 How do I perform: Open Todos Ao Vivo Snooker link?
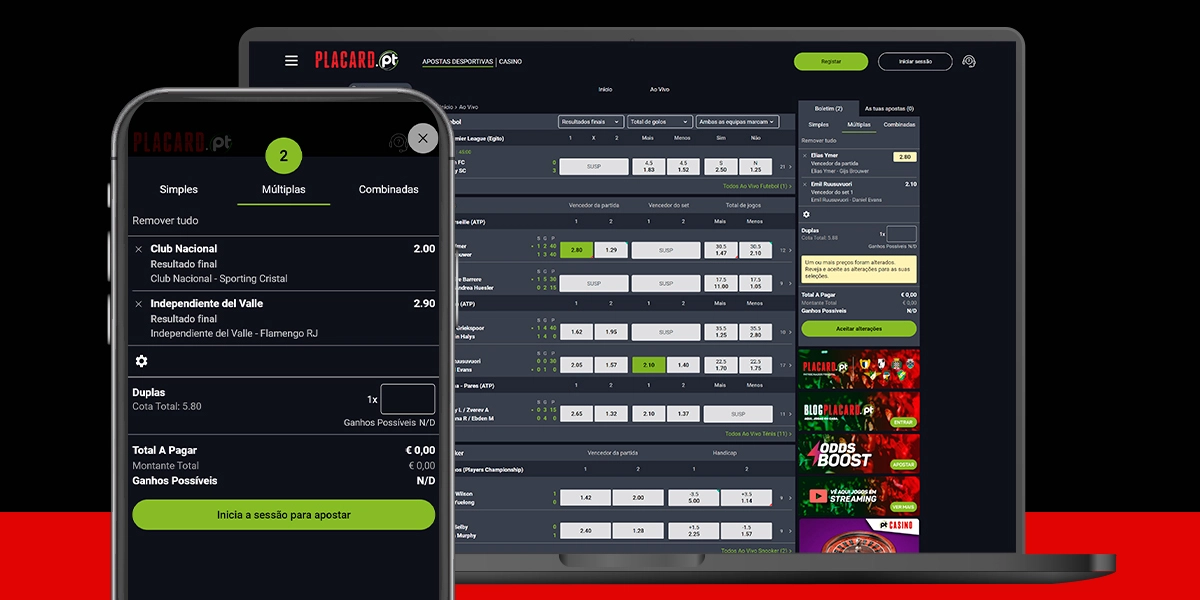757,550
